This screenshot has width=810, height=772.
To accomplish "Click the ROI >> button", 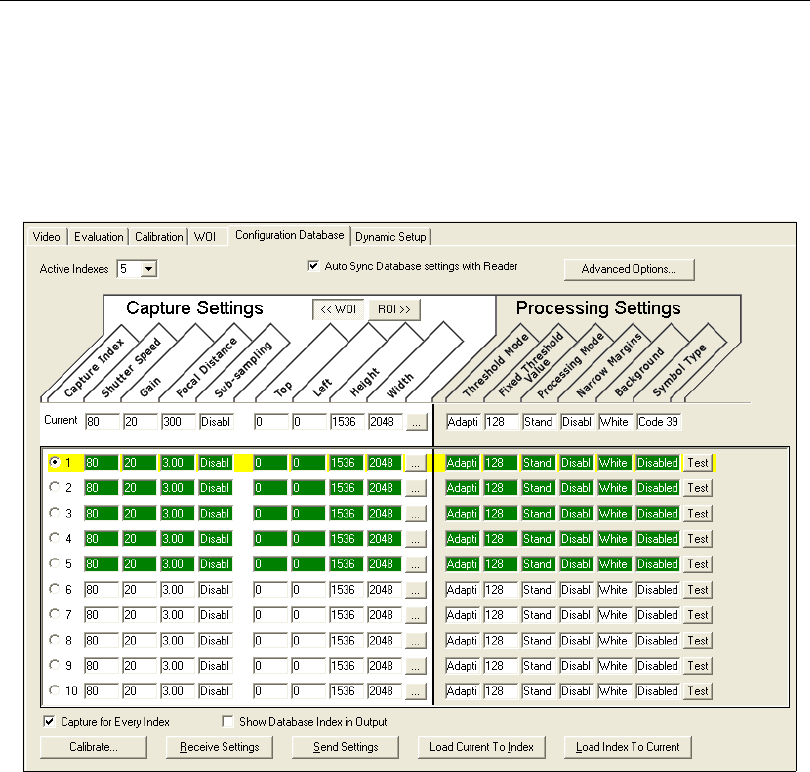I will coord(394,309).
